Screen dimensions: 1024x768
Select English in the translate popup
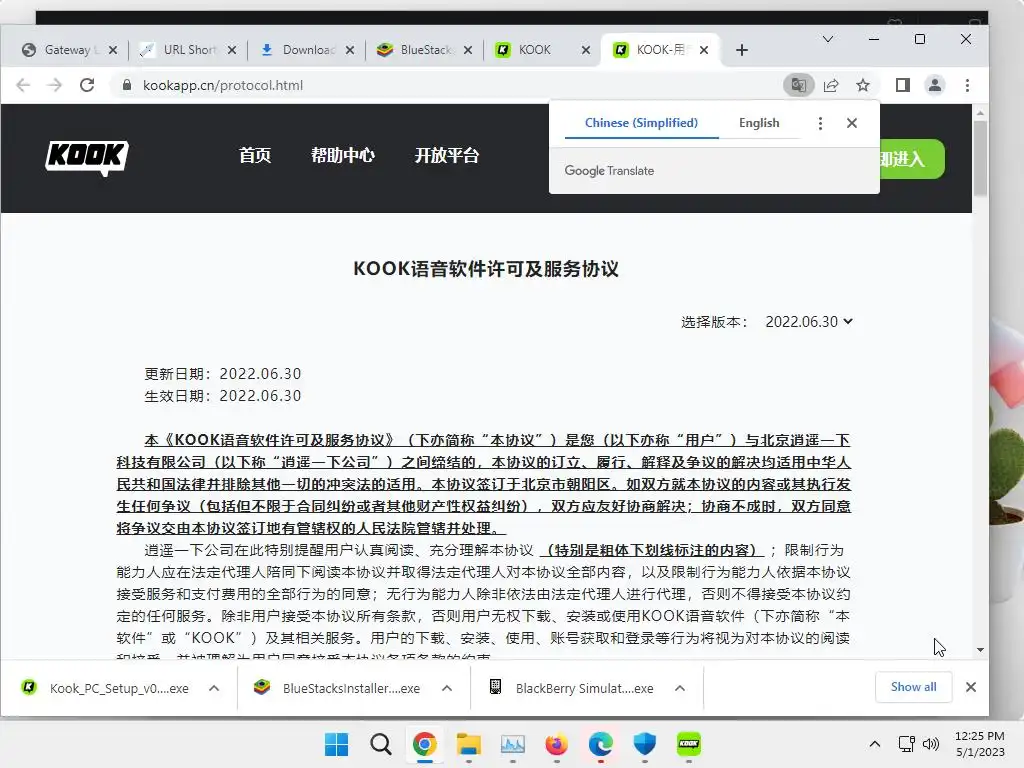pos(759,123)
